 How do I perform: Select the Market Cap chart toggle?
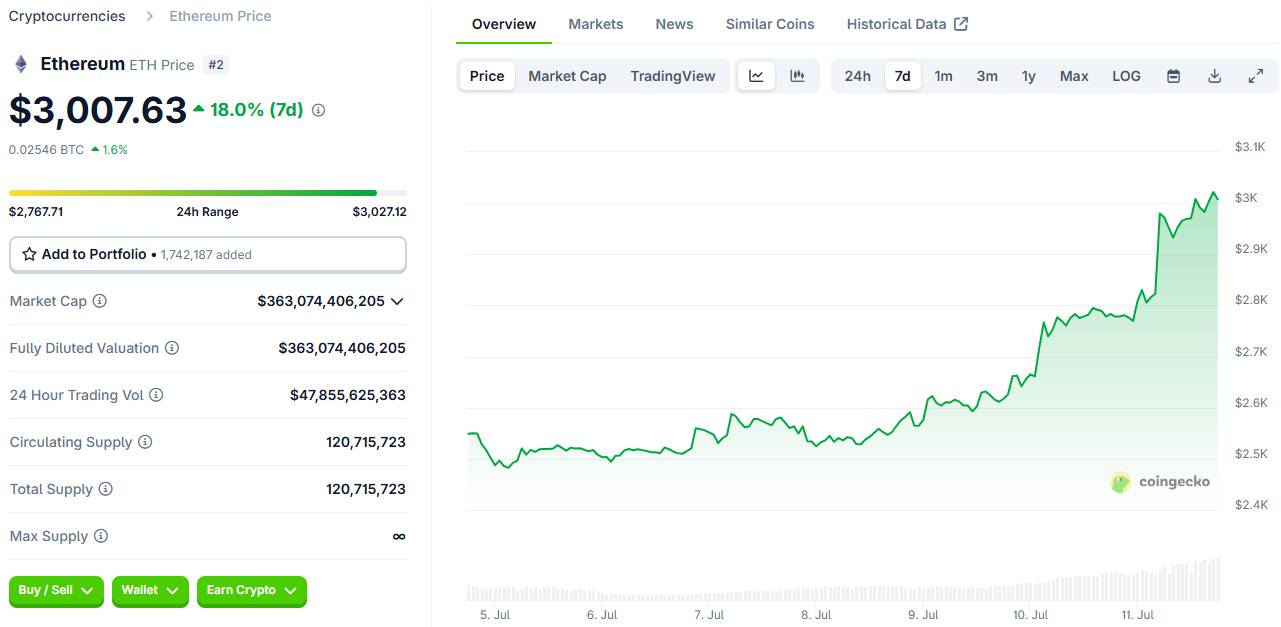567,76
